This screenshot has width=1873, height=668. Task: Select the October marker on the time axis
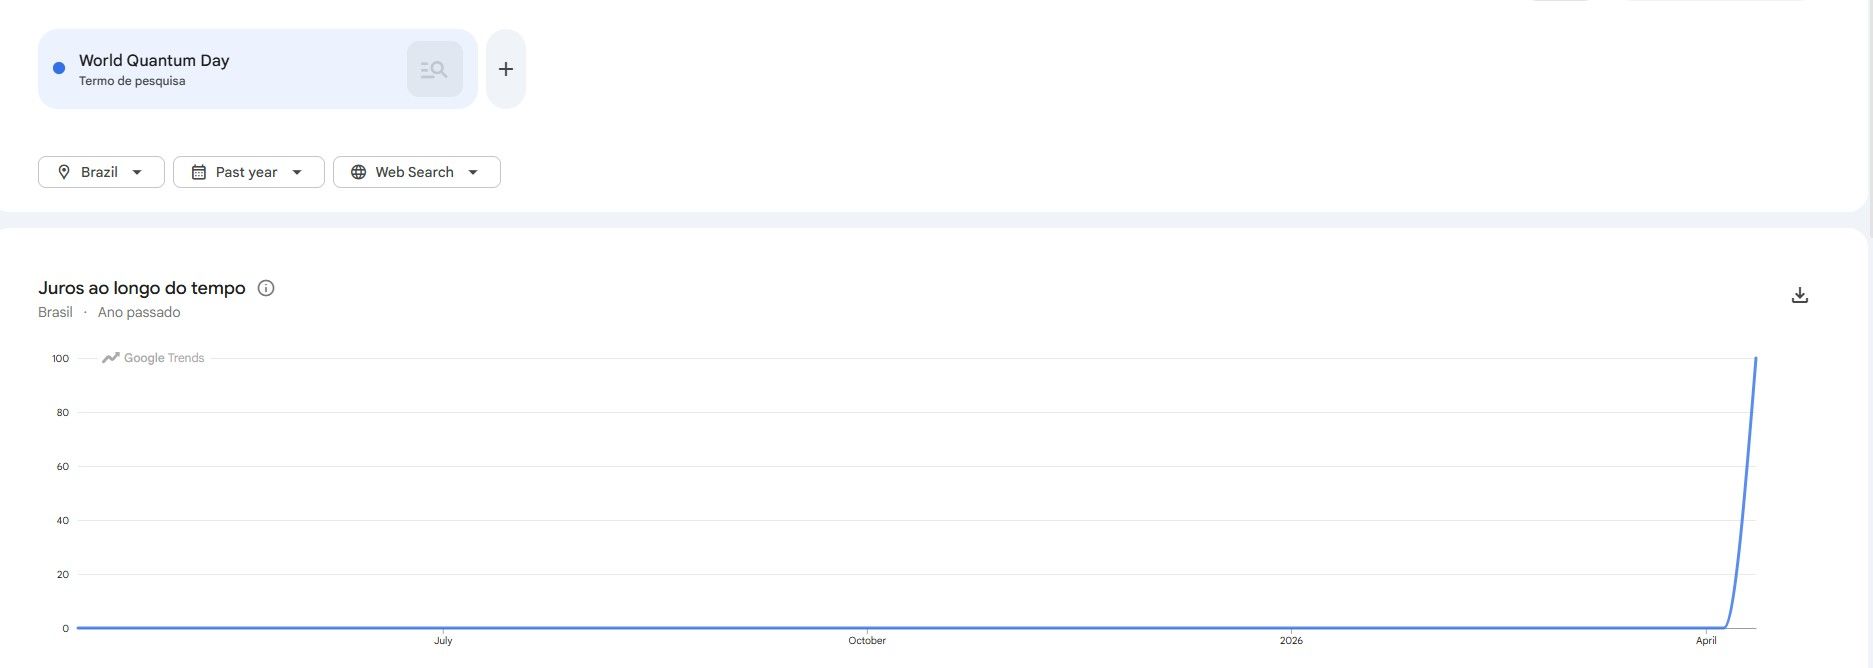(867, 640)
